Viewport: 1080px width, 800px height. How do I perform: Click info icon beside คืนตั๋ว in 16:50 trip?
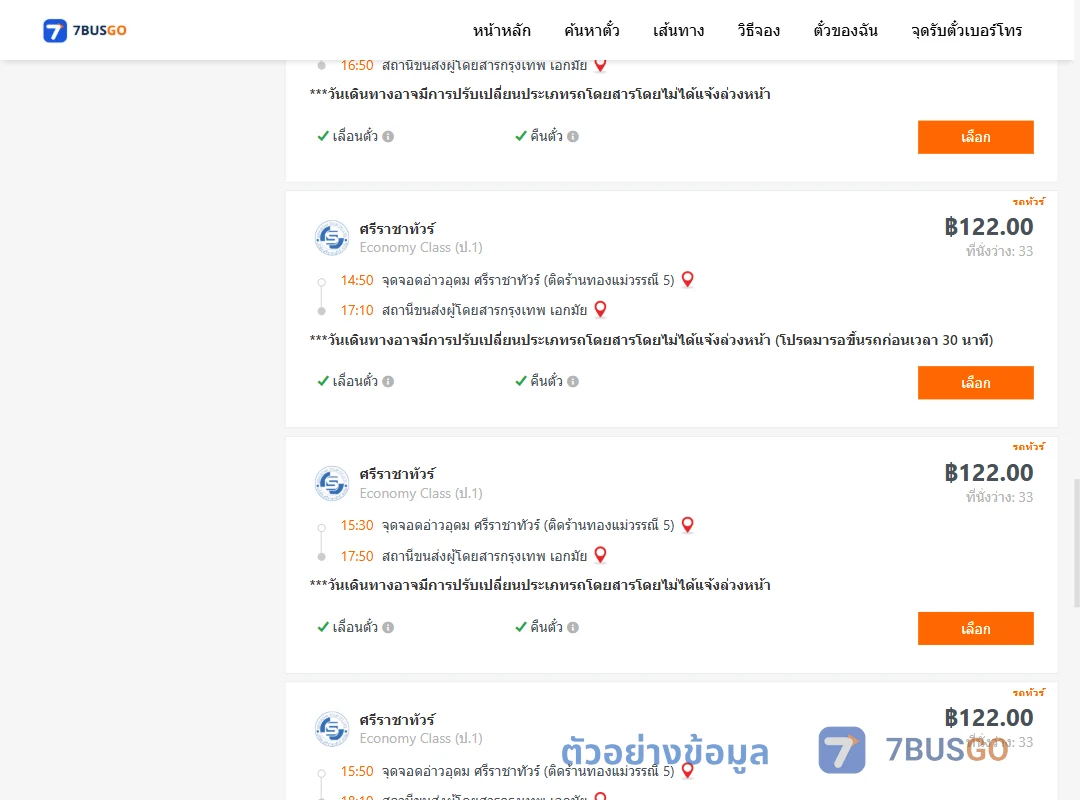coord(573,136)
